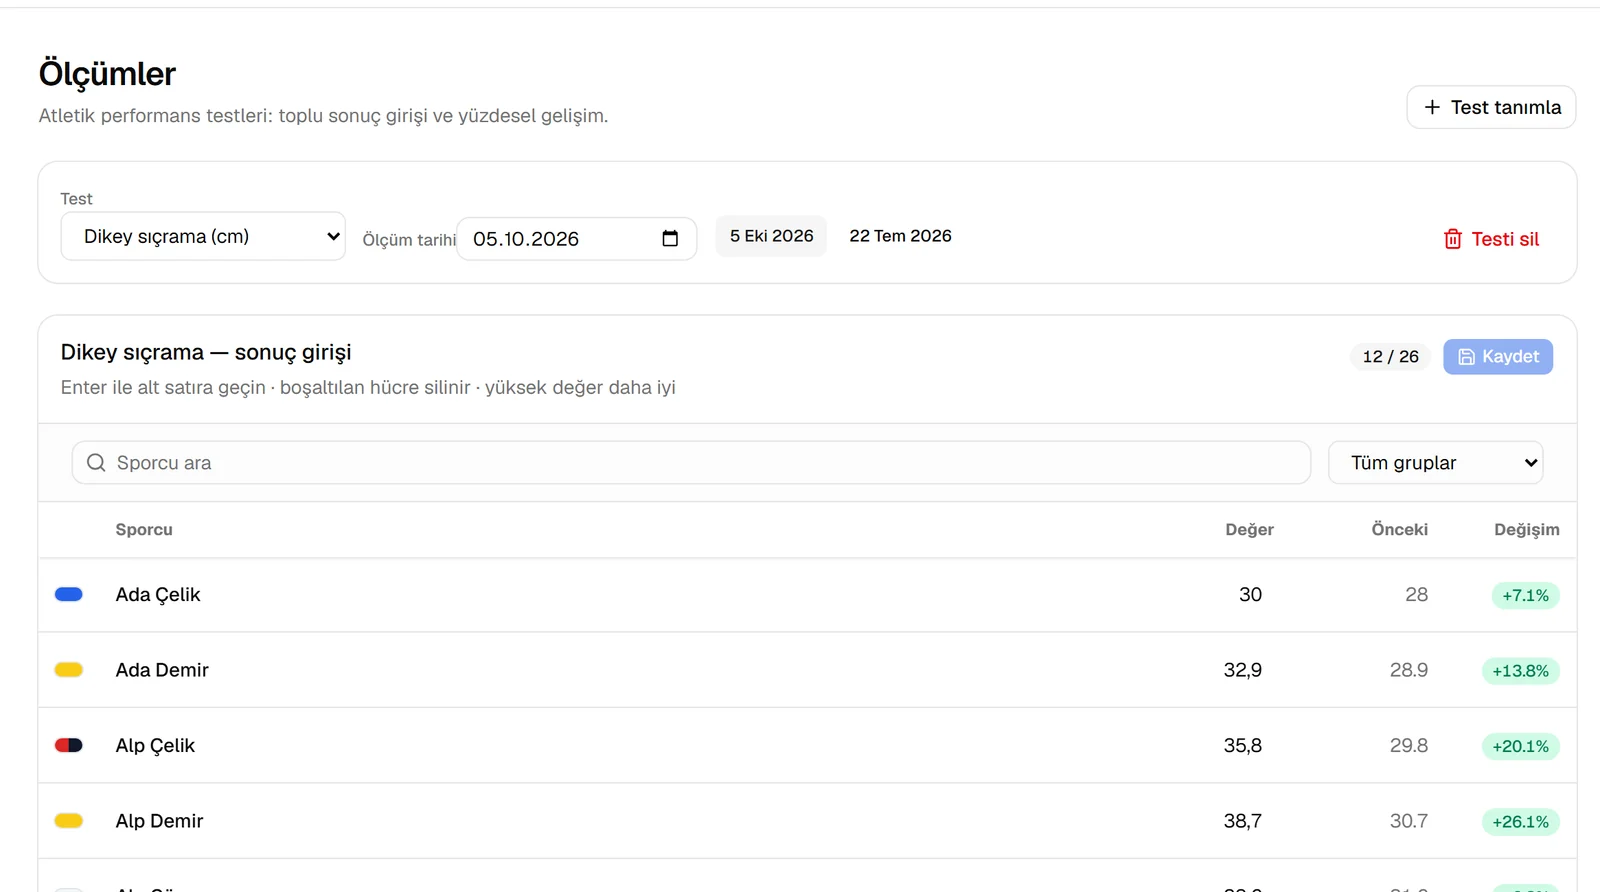
Task: Click the save icon on Kaydet button
Action: tap(1466, 357)
